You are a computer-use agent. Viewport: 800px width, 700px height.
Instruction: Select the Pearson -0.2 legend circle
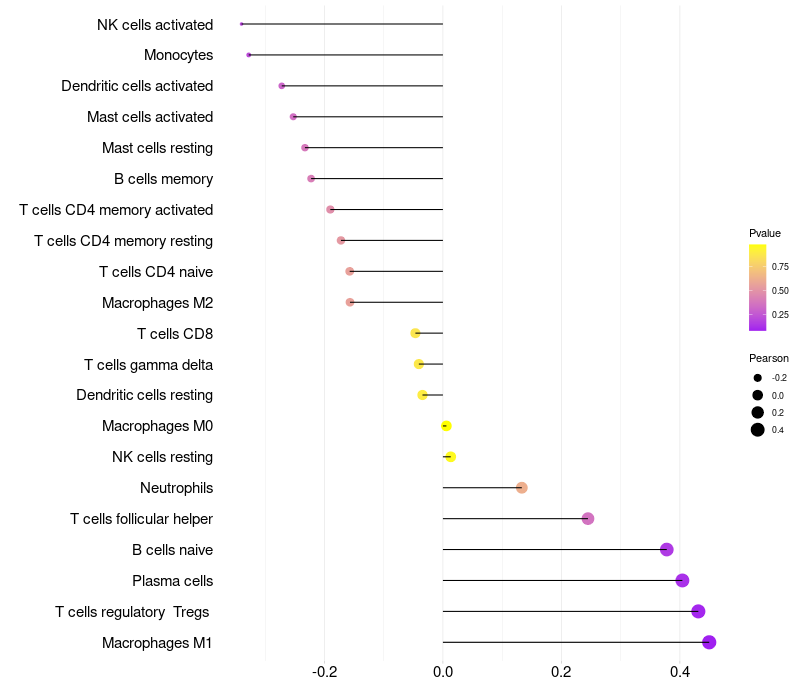pos(758,378)
